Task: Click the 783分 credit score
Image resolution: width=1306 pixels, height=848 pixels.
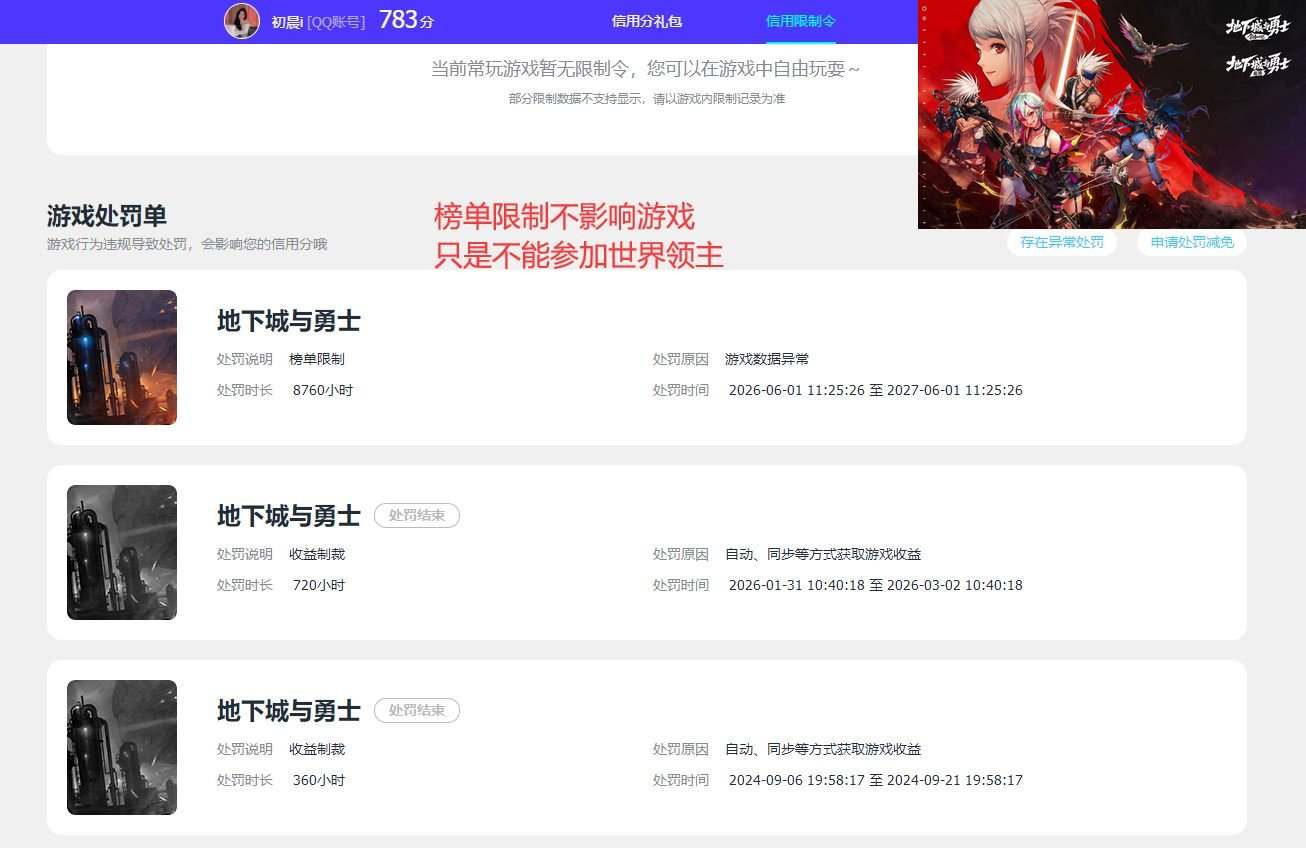Action: click(406, 20)
